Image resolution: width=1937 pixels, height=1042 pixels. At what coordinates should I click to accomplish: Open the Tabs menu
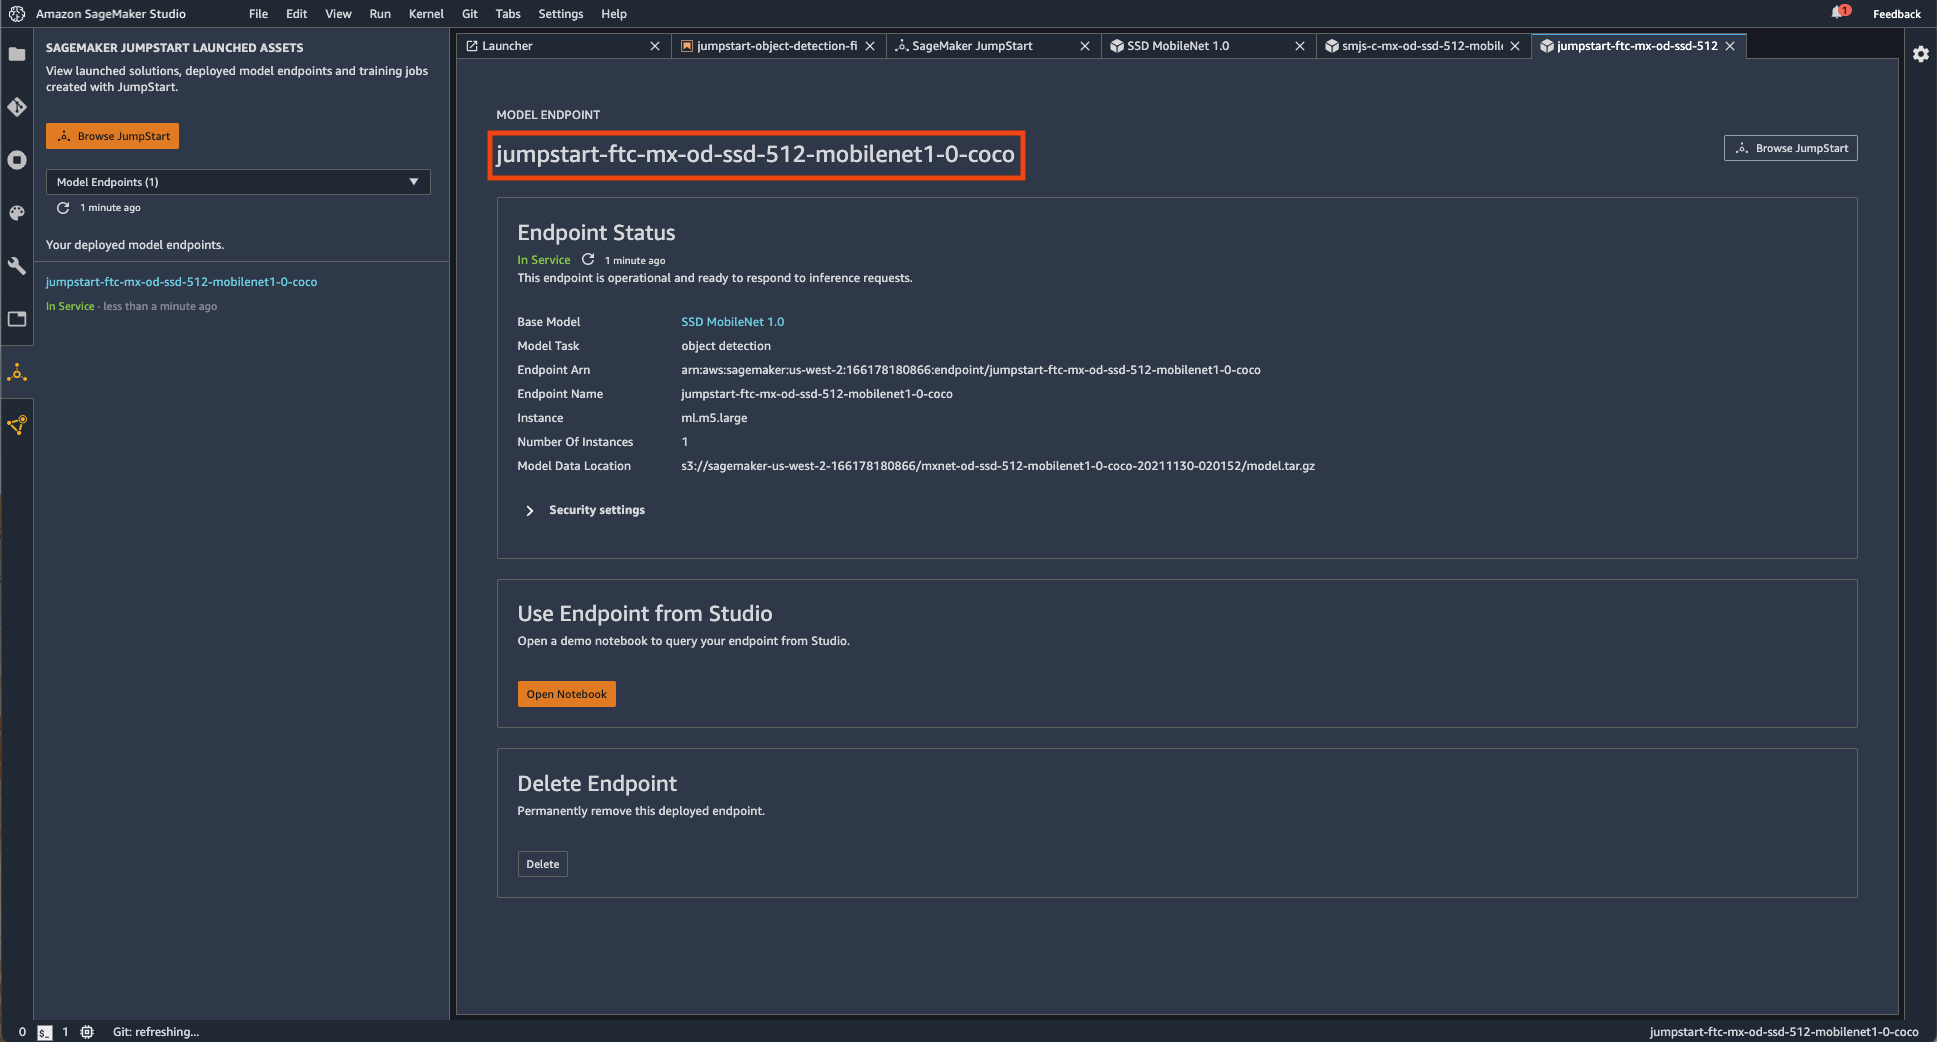(x=508, y=14)
